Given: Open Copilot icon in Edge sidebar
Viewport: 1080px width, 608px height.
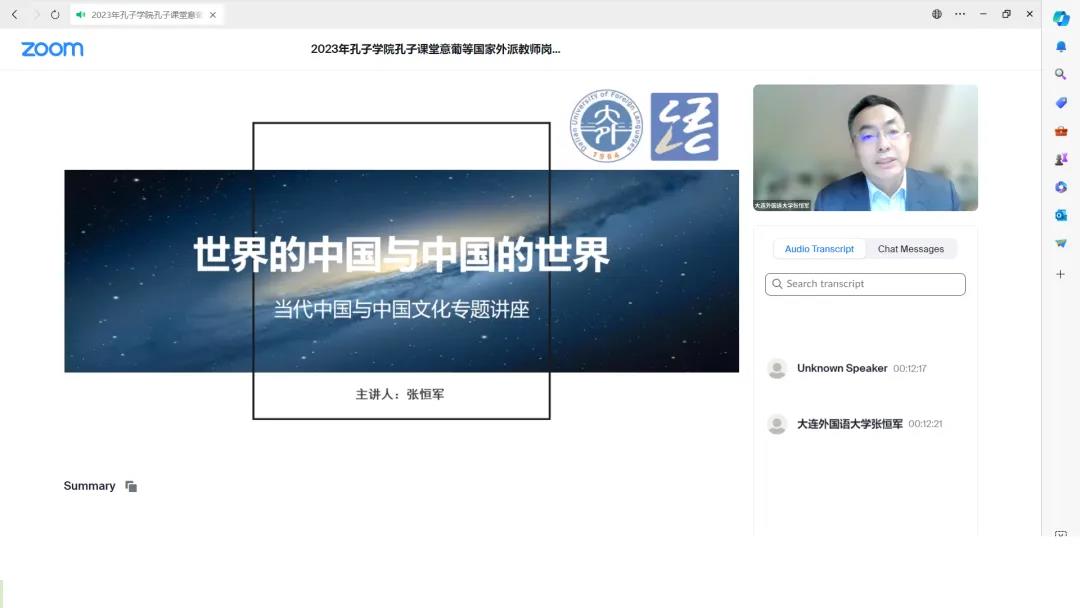Looking at the screenshot, I should pyautogui.click(x=1061, y=19).
